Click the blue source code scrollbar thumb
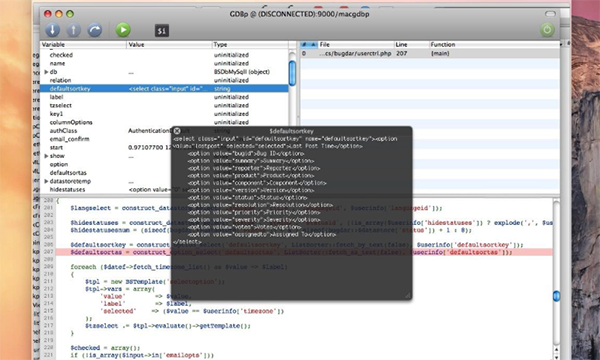 point(556,296)
